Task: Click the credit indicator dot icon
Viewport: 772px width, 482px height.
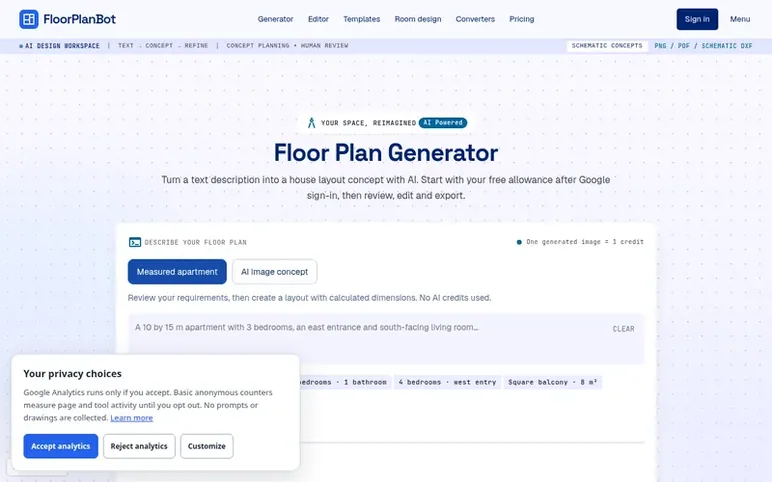Action: pyautogui.click(x=519, y=242)
